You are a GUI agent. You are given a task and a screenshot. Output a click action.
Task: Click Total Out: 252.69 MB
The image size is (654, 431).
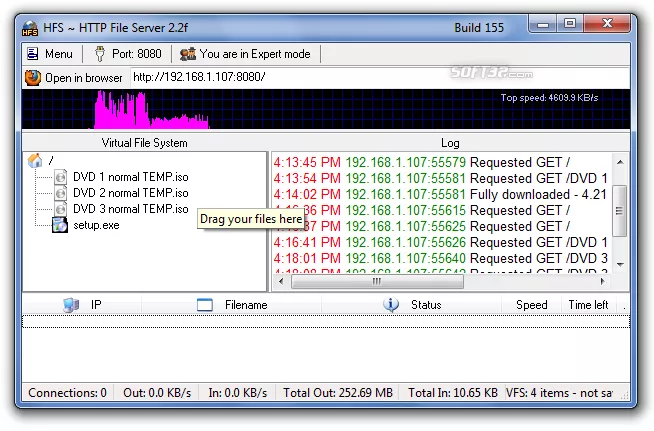point(338,393)
